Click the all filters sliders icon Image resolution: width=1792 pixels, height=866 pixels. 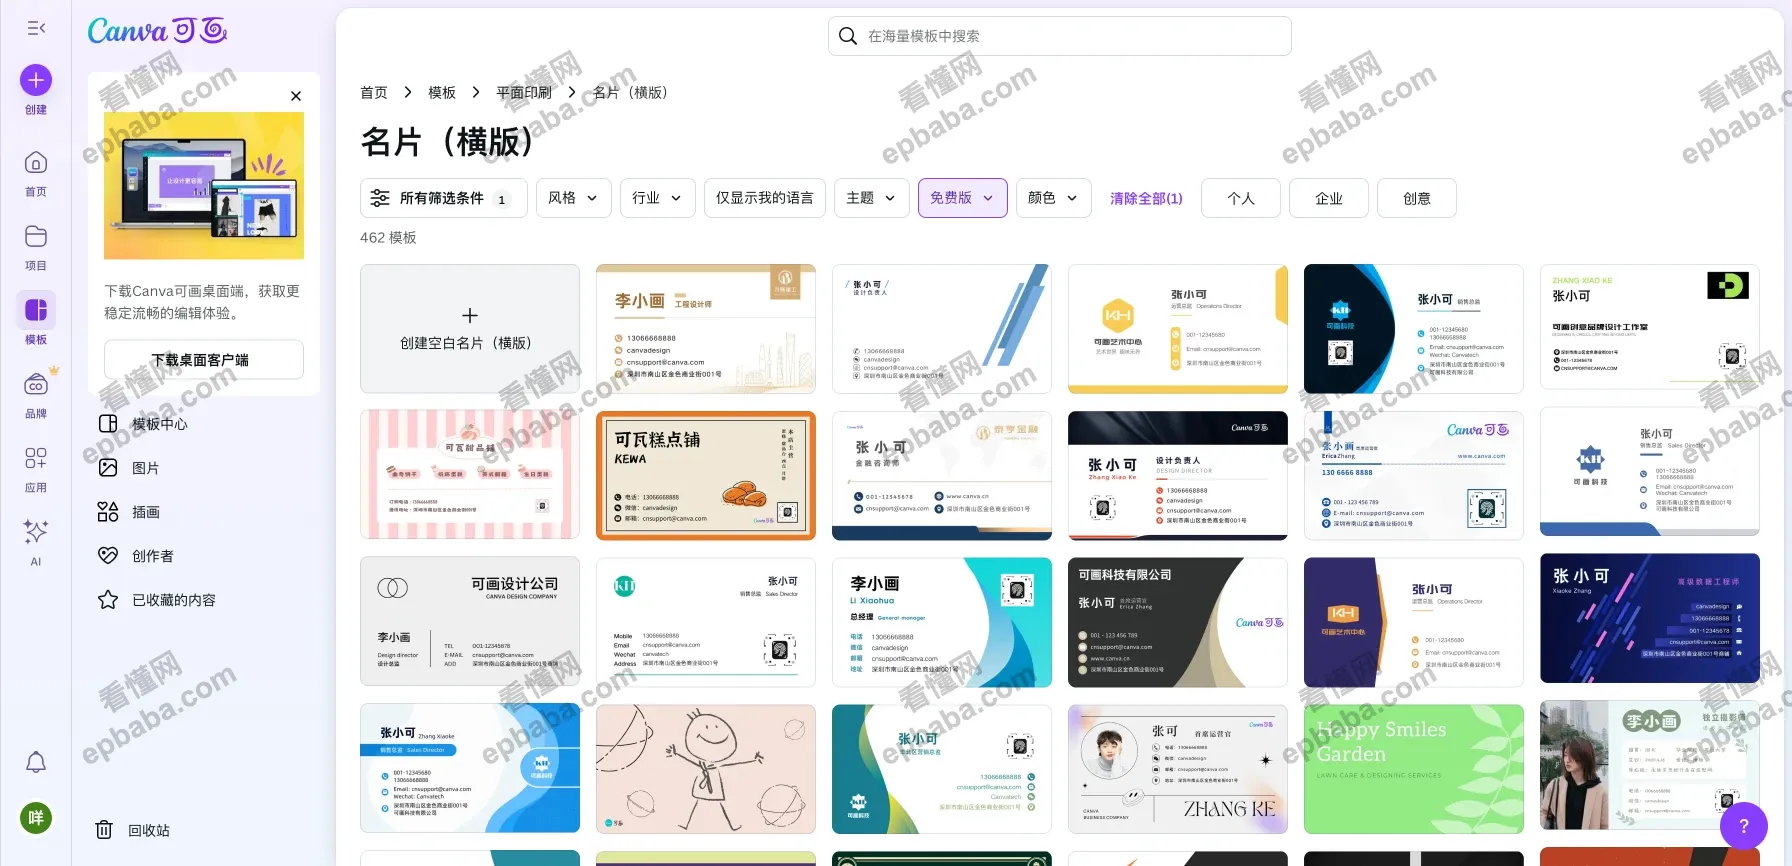point(380,198)
